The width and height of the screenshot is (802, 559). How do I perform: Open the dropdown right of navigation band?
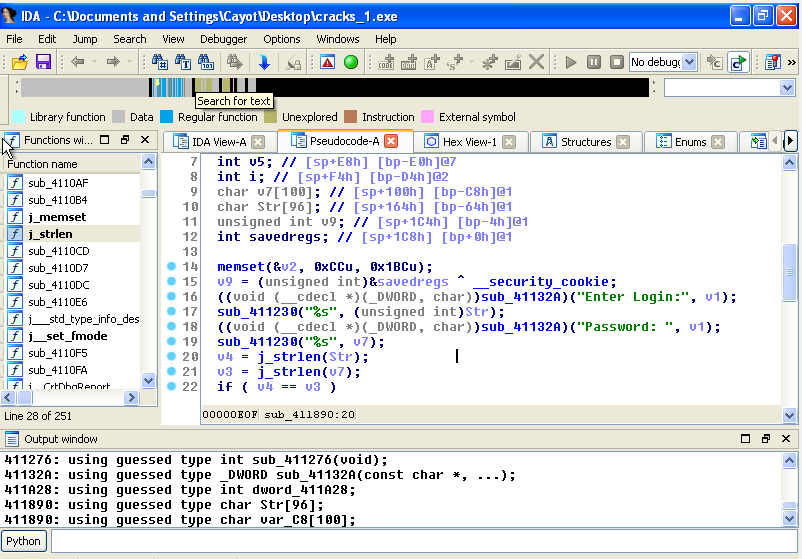[x=787, y=88]
